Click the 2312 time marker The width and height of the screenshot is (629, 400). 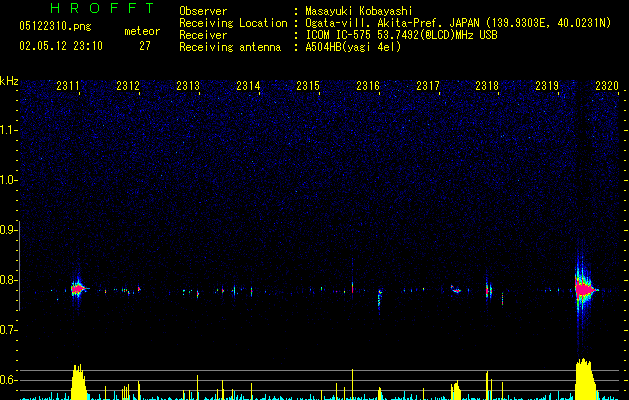(x=128, y=85)
